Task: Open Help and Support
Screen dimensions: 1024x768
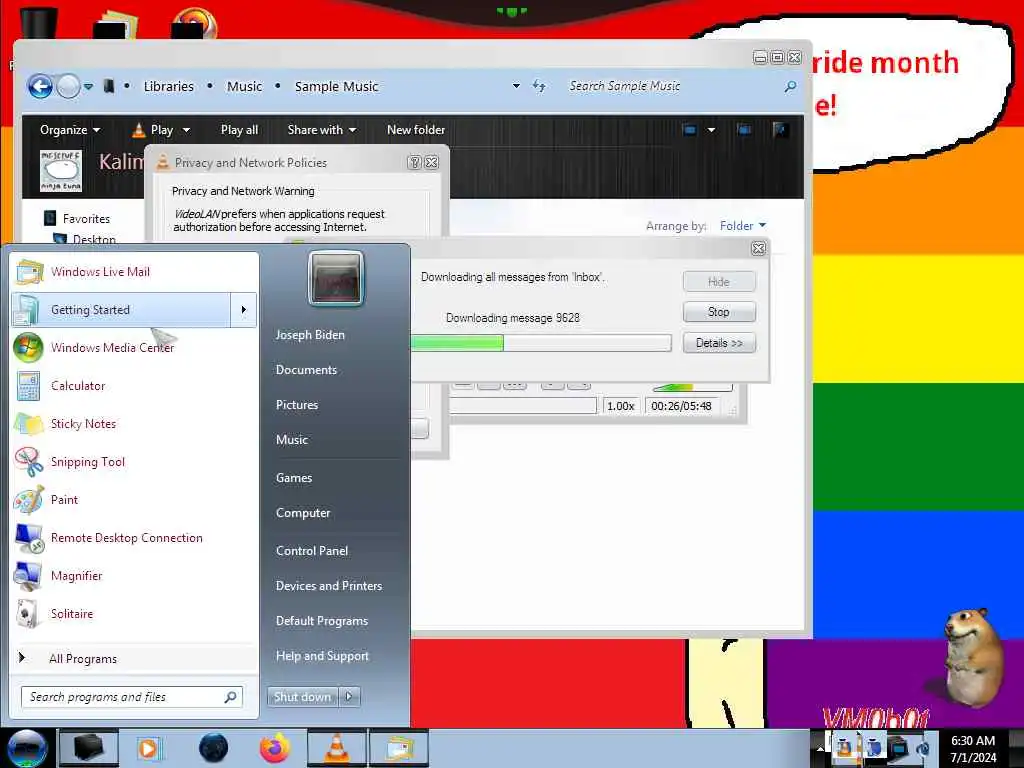Action: point(323,656)
